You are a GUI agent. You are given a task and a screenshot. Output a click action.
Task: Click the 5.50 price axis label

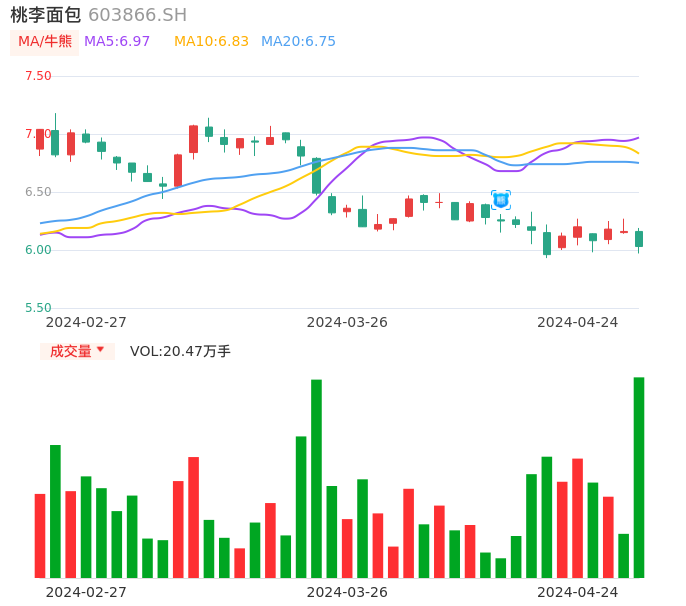(38, 308)
